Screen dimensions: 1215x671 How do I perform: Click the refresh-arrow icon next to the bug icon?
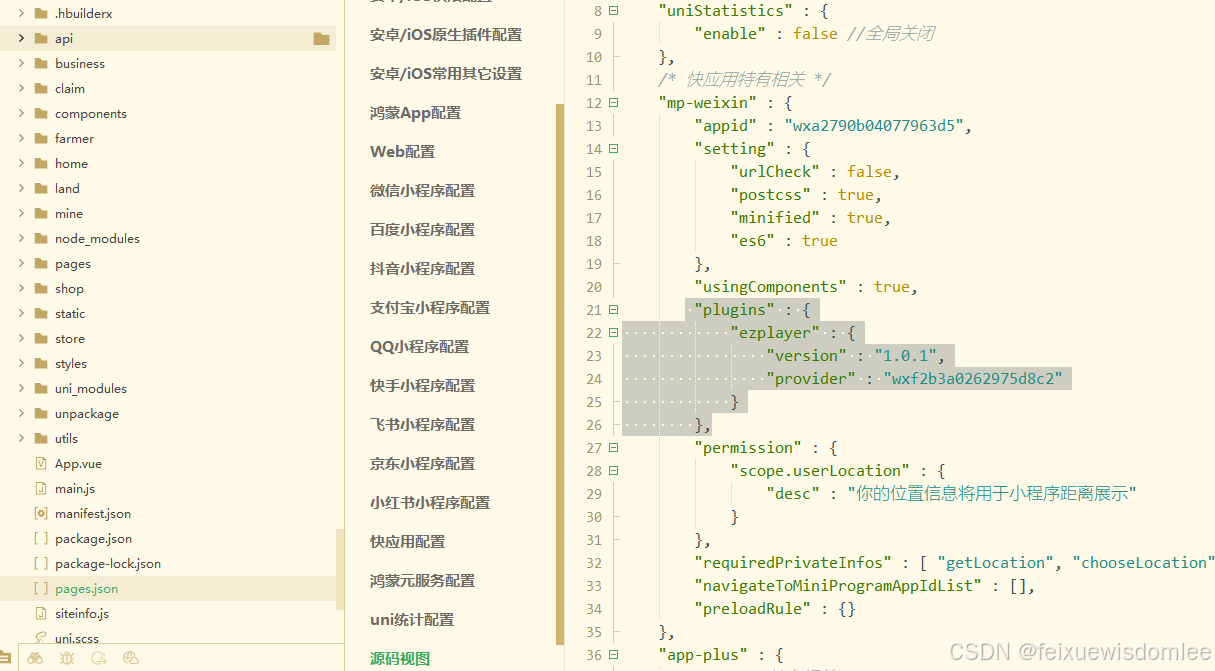pos(99,659)
